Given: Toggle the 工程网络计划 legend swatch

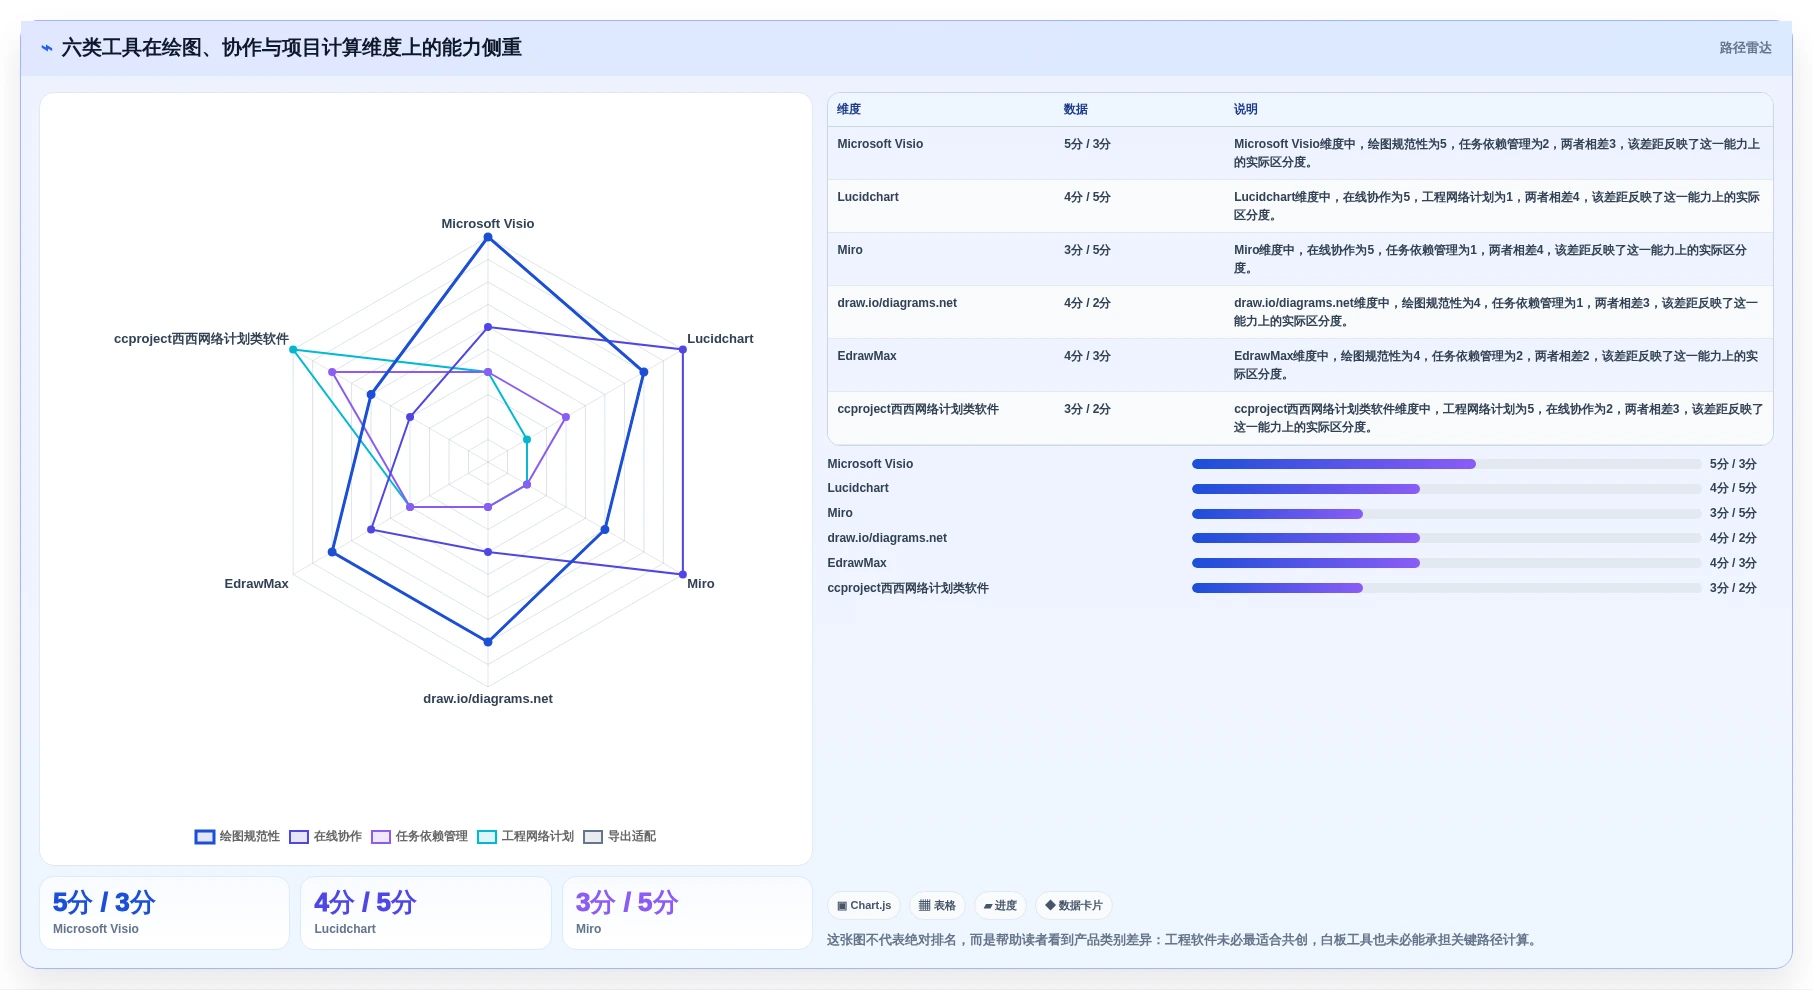Looking at the screenshot, I should tap(487, 837).
